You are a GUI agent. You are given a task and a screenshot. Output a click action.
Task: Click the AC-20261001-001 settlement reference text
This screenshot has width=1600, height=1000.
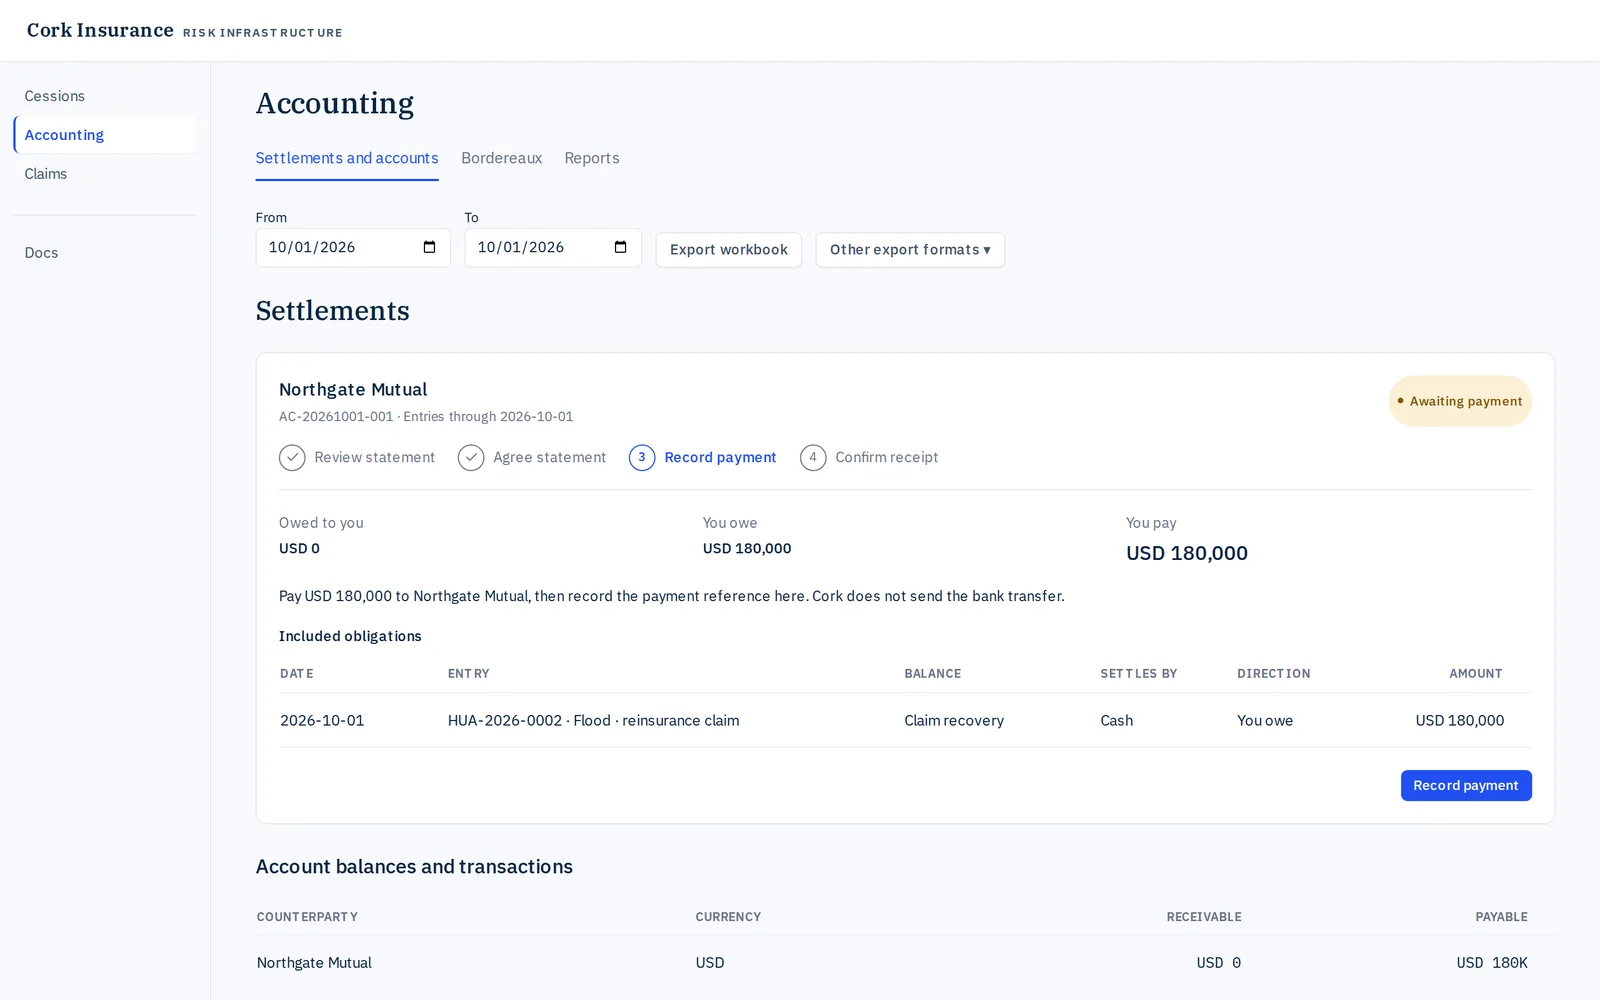click(x=336, y=416)
